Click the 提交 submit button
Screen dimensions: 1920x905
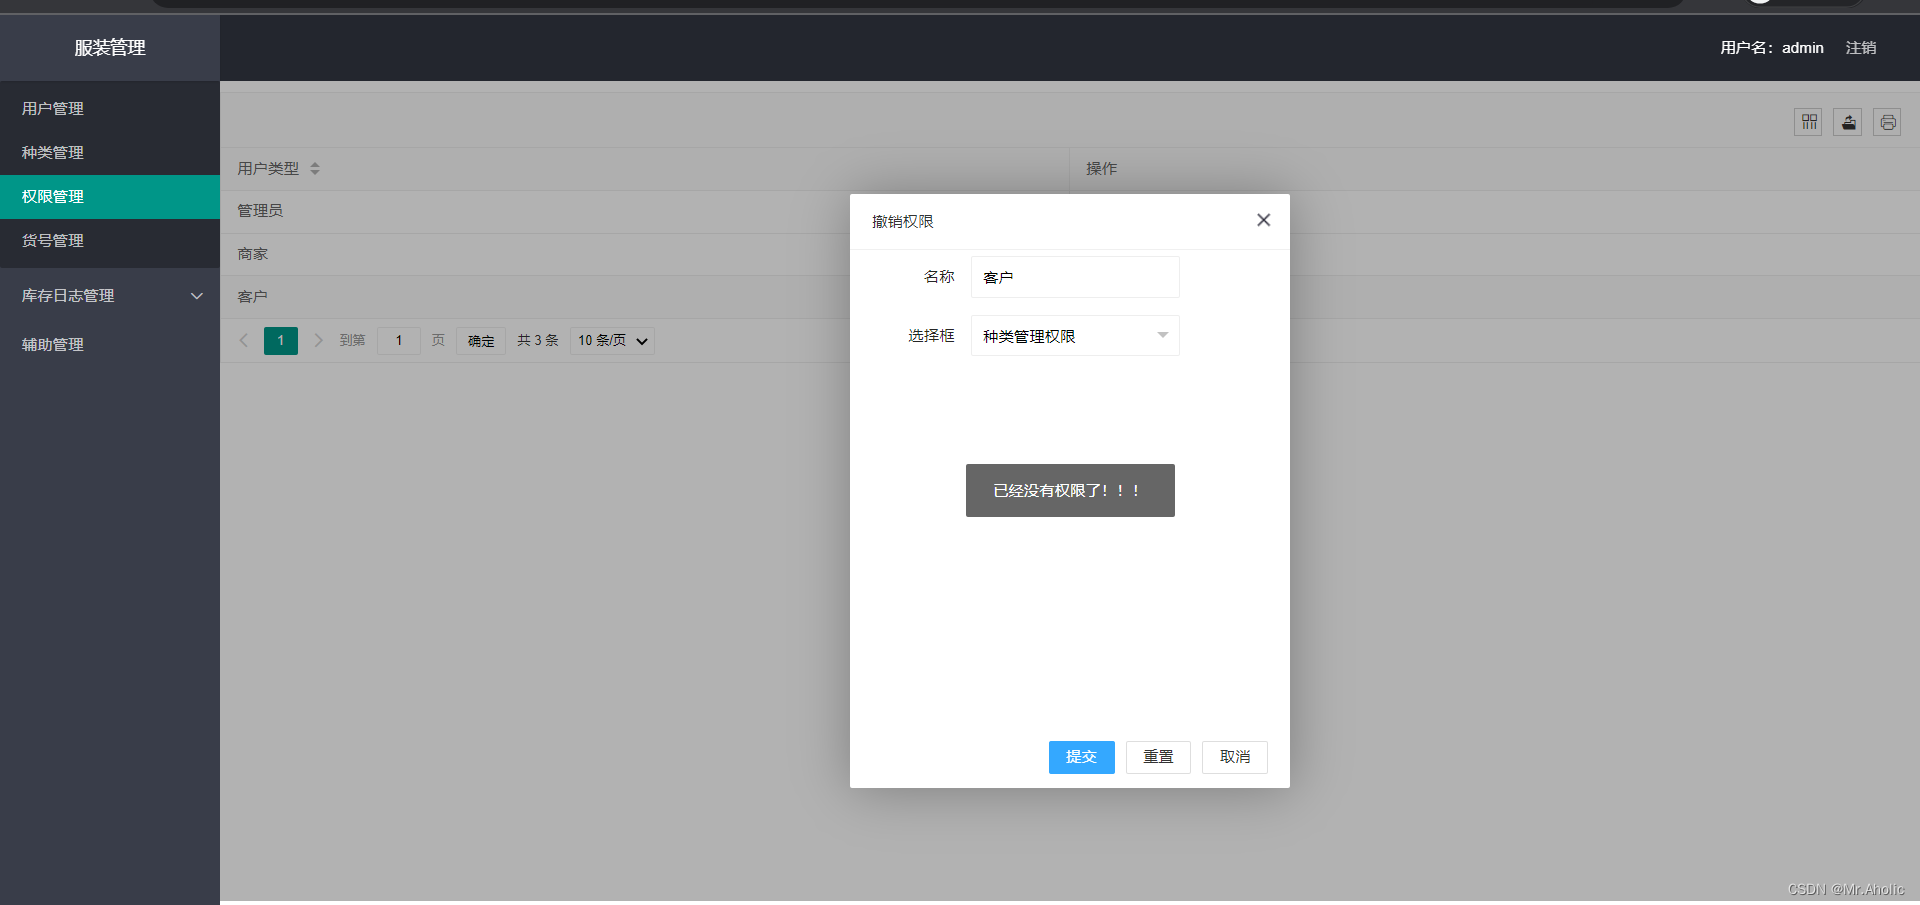[x=1081, y=757]
